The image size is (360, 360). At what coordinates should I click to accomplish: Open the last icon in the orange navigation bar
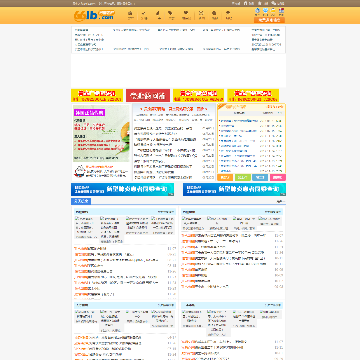[x=228, y=15]
